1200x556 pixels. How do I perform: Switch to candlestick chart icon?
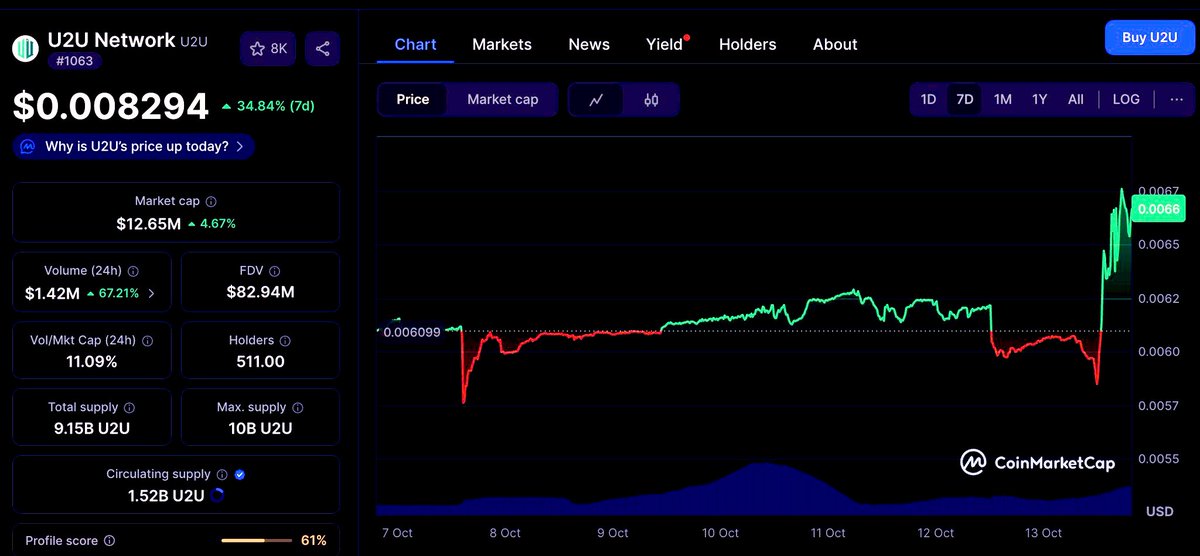(x=651, y=100)
